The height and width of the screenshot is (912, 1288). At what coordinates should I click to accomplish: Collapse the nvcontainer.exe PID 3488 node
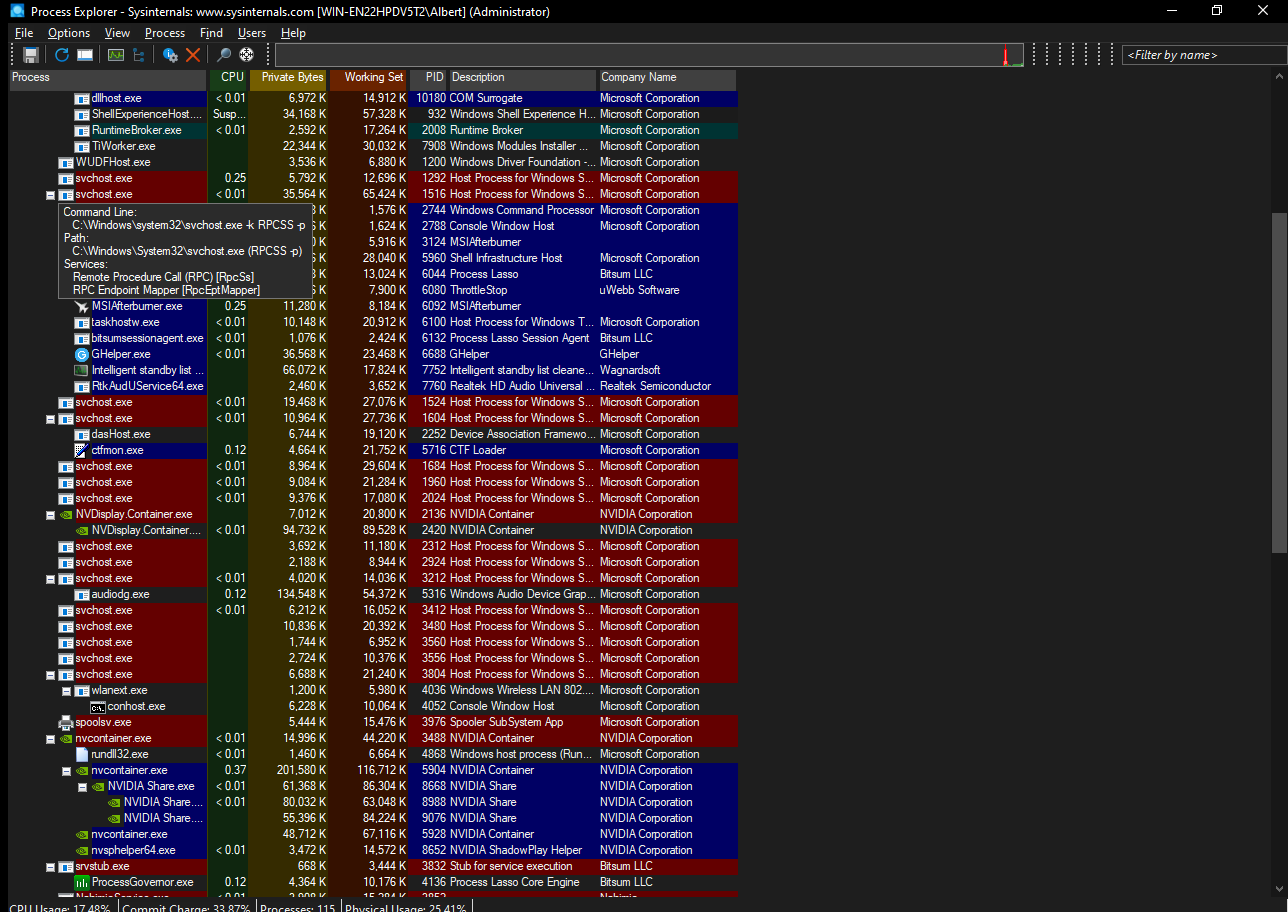coord(51,739)
